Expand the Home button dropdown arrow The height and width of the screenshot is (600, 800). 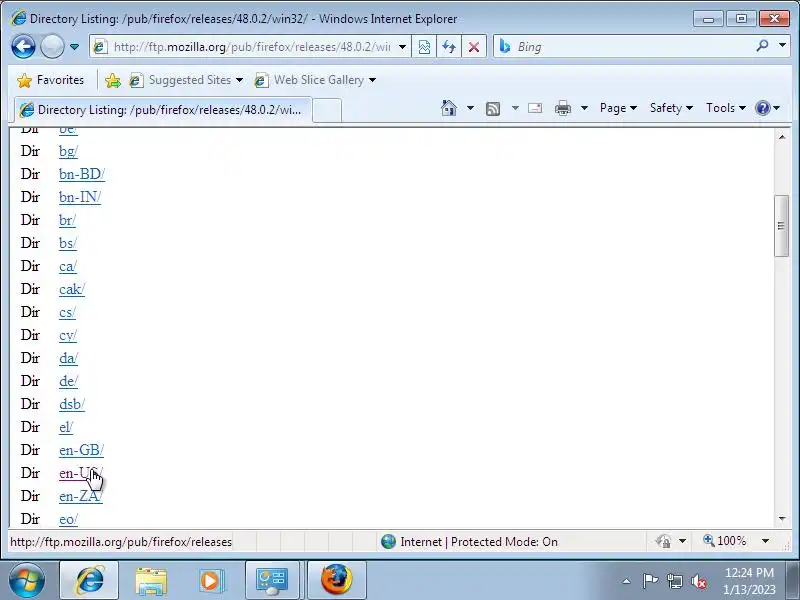pos(470,108)
